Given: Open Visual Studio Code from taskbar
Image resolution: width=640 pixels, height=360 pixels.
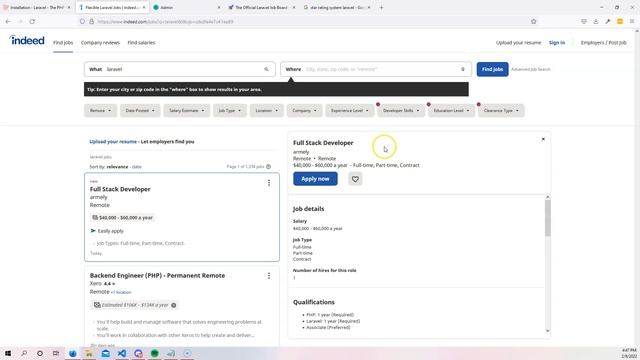Looking at the screenshot, I should coord(122,353).
